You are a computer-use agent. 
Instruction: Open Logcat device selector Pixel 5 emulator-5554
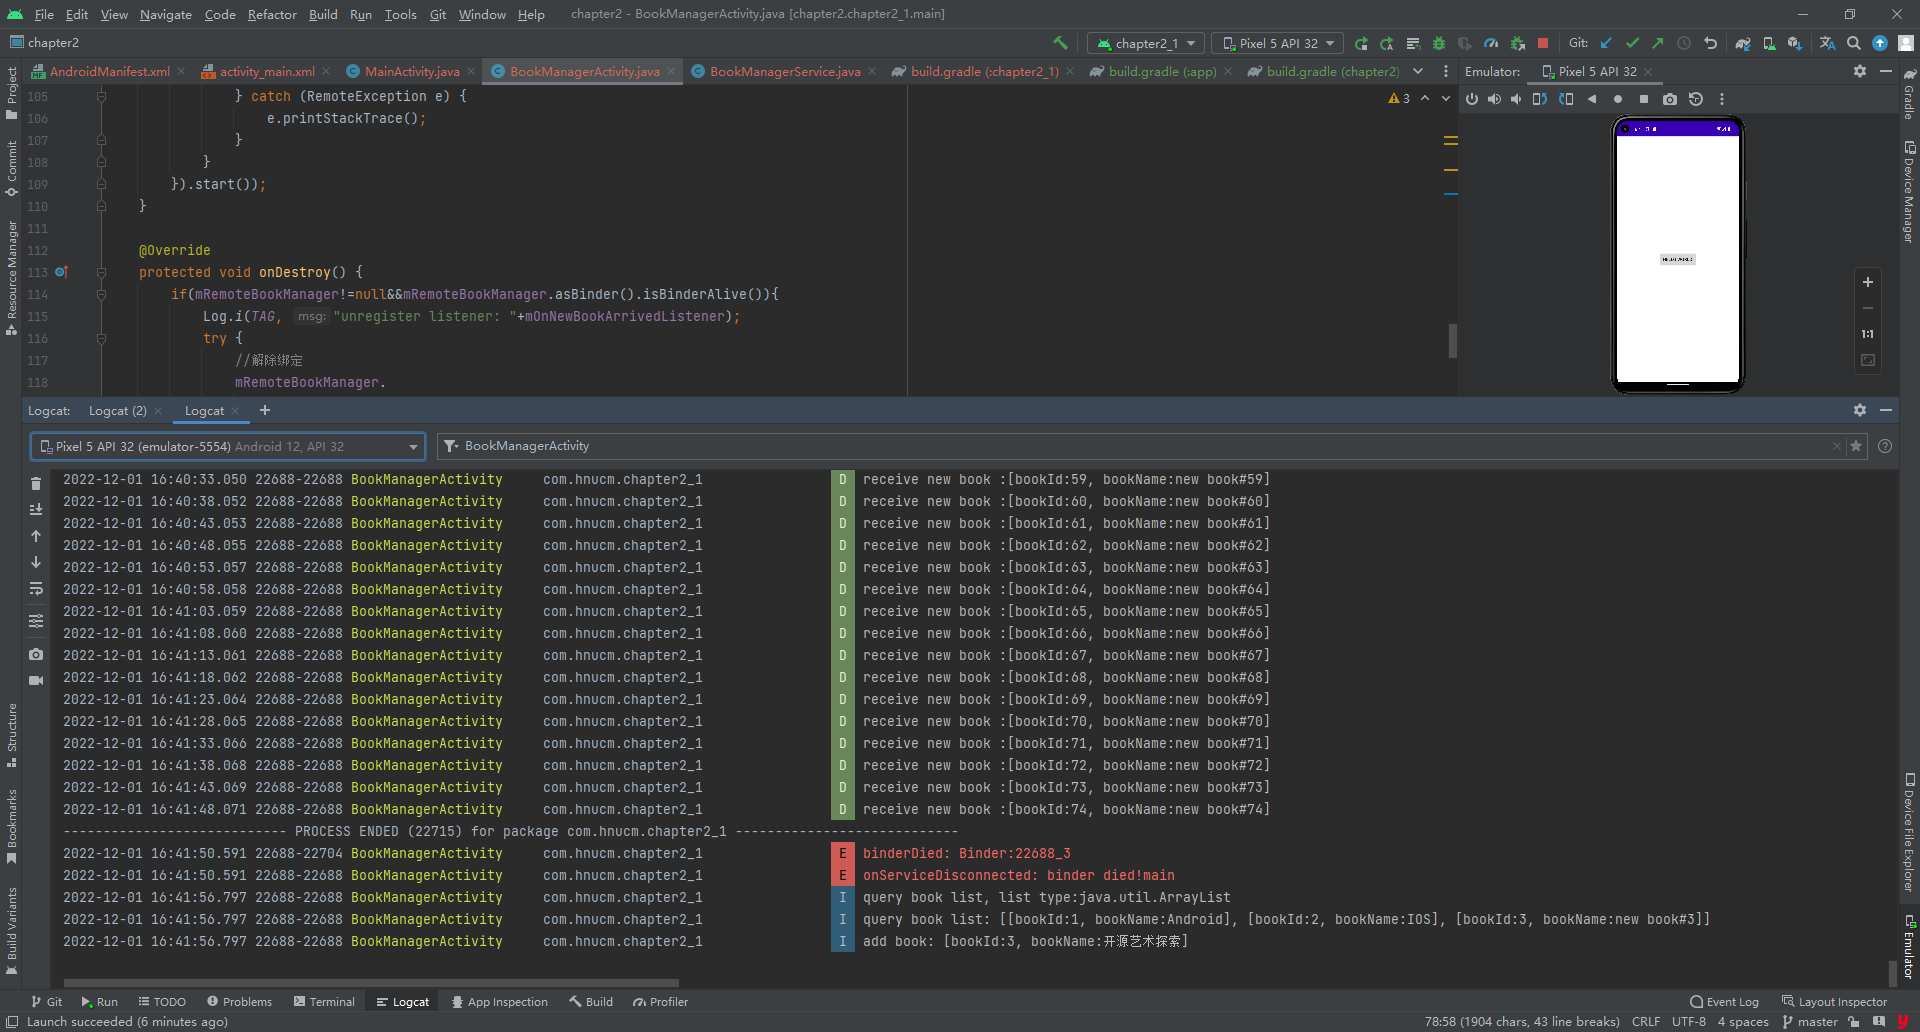point(228,446)
